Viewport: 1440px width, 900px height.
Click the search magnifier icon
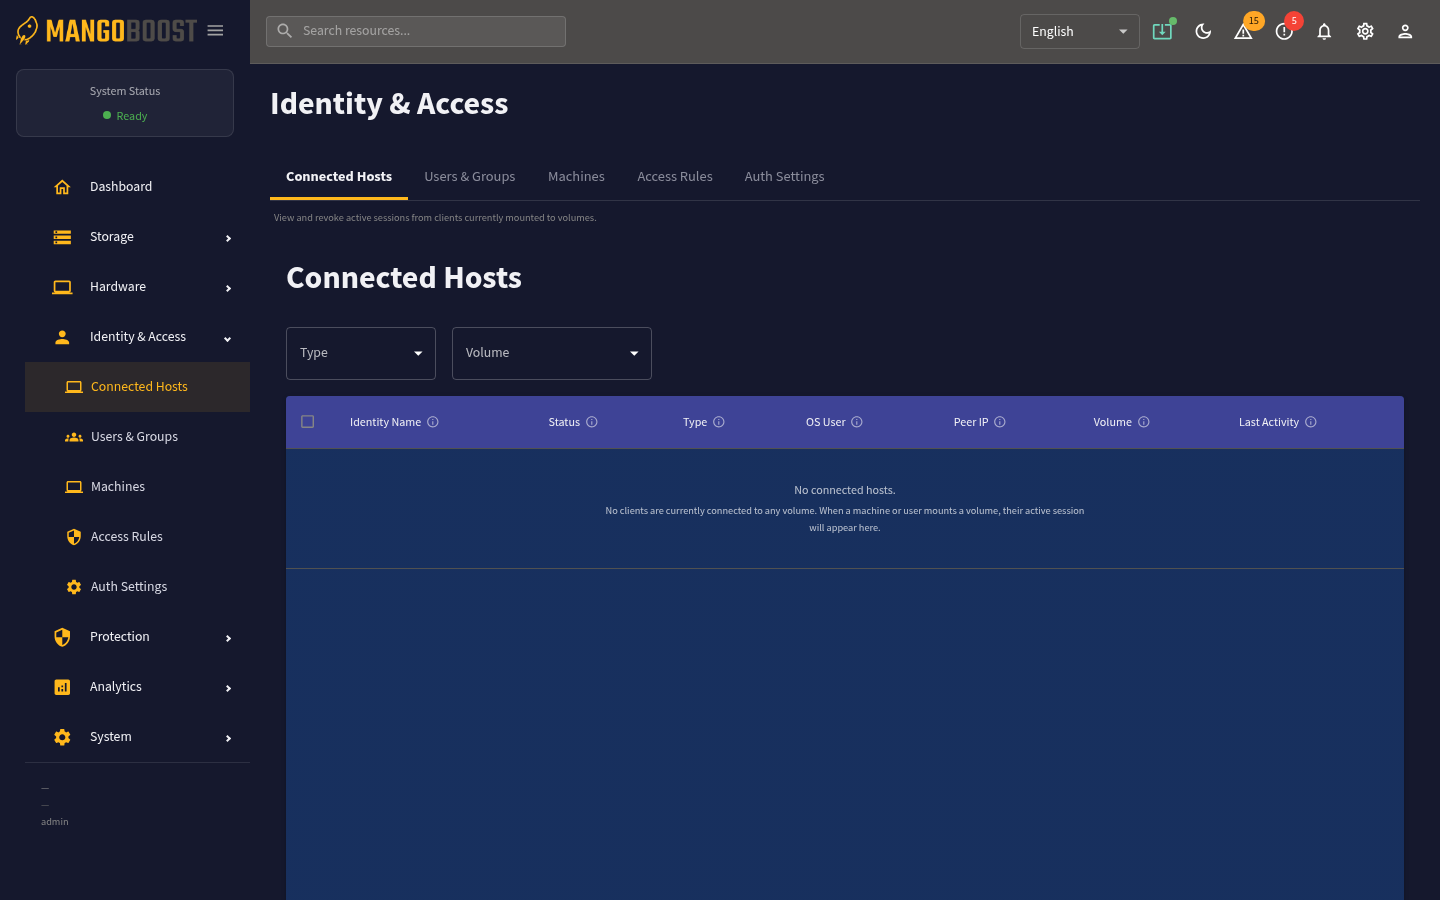pos(285,31)
